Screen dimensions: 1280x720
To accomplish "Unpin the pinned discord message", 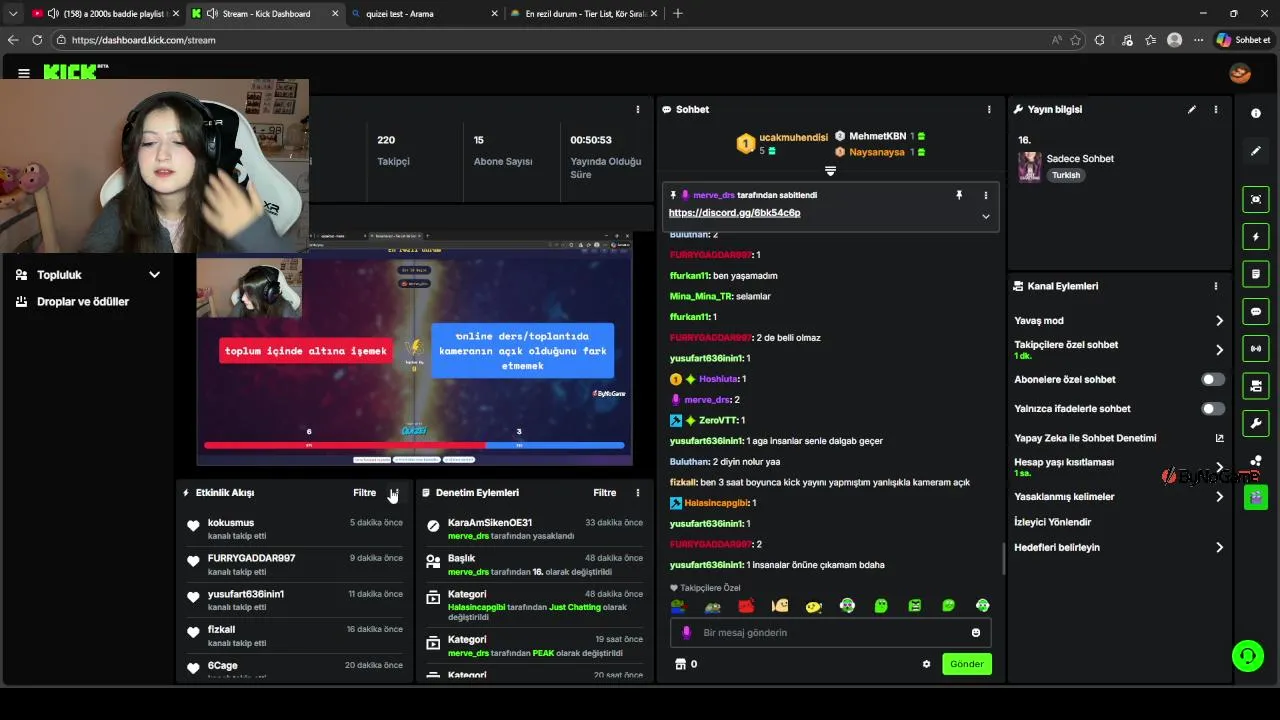I will tap(959, 195).
